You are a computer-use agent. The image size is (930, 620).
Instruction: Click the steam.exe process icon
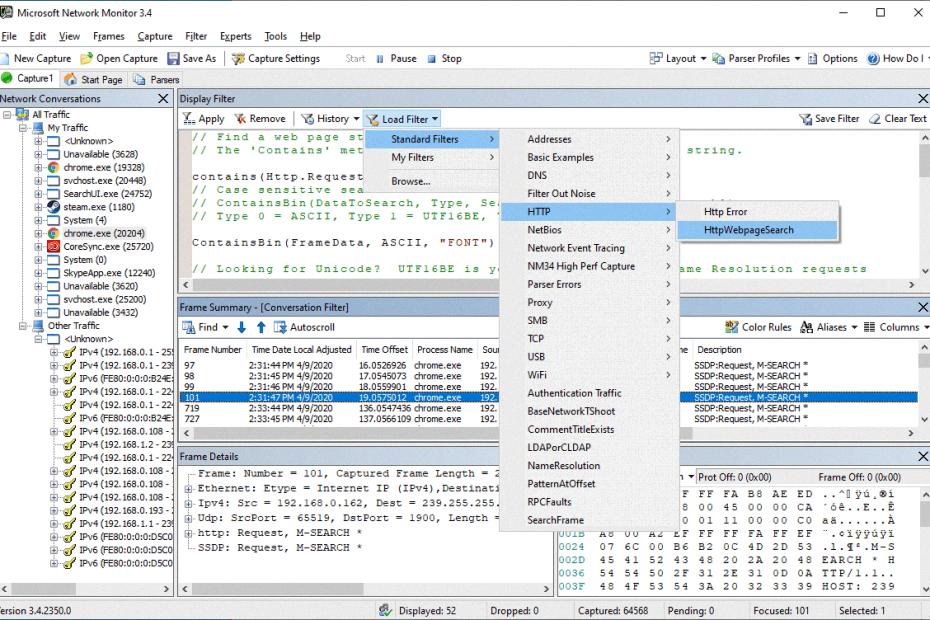pos(53,207)
